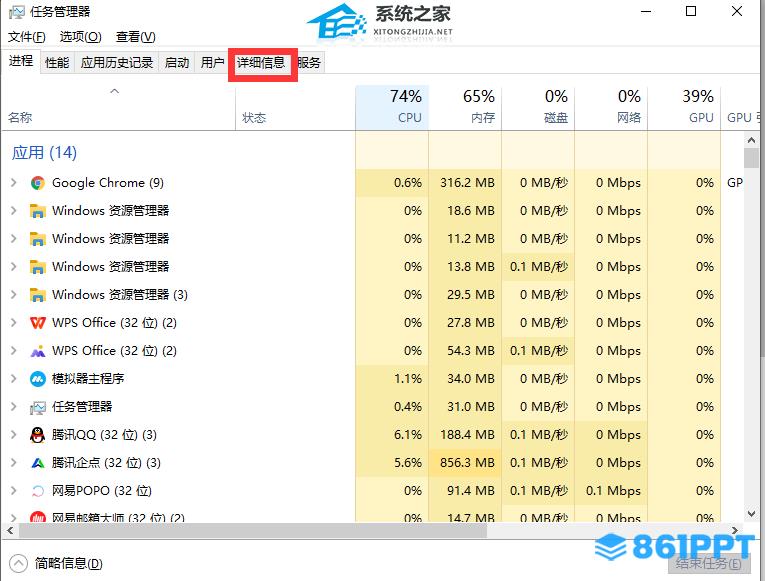This screenshot has width=765, height=581.
Task: Click the 网易POPO icon
Action: coord(38,491)
